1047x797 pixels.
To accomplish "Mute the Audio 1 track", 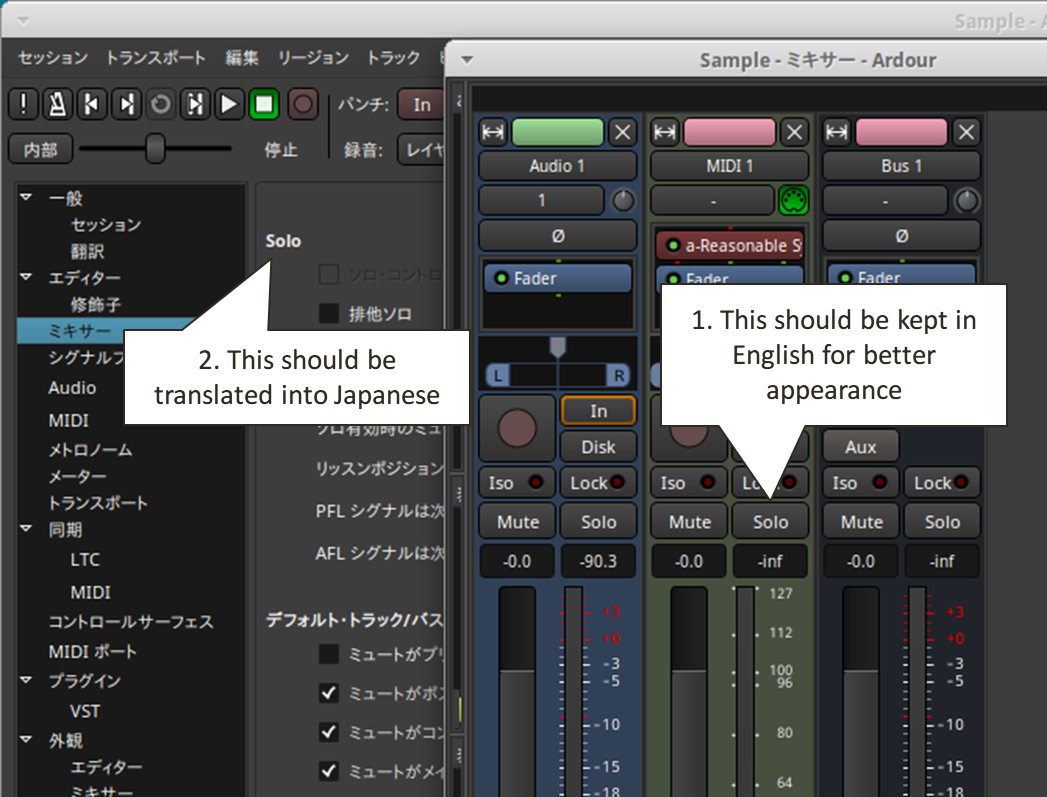I will [517, 522].
